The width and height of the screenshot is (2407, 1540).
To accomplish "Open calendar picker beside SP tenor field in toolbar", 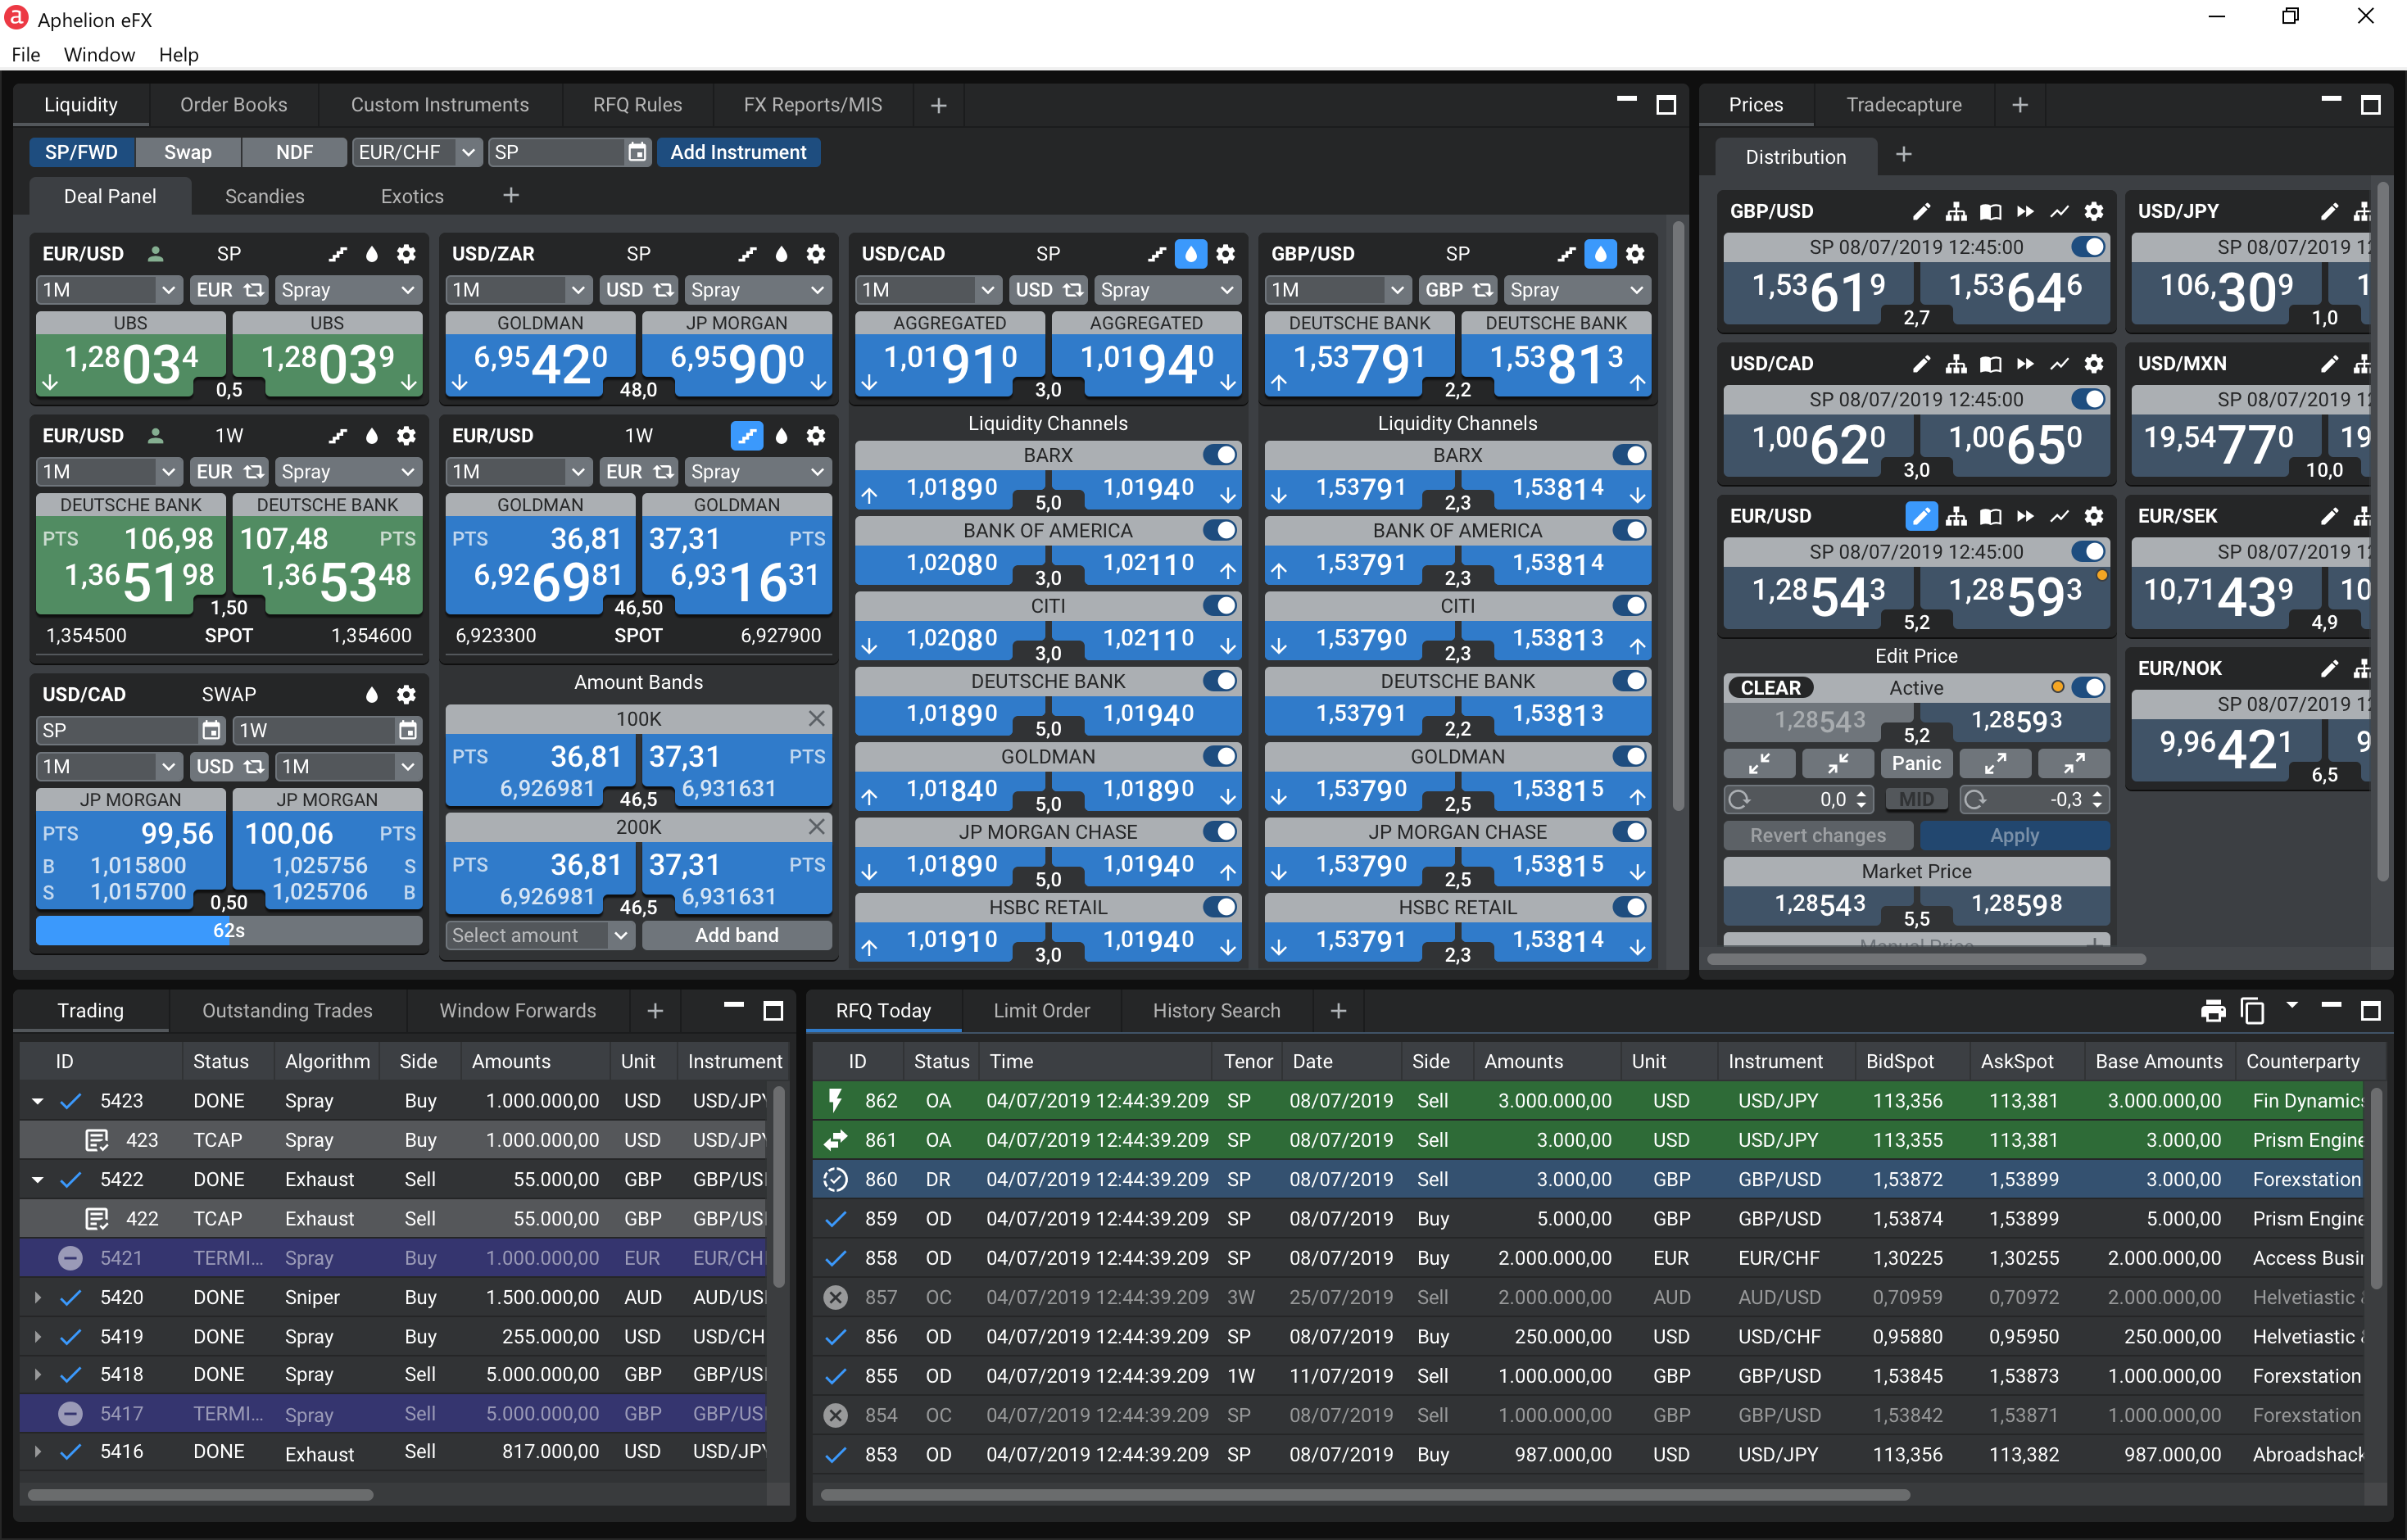I will coord(636,152).
